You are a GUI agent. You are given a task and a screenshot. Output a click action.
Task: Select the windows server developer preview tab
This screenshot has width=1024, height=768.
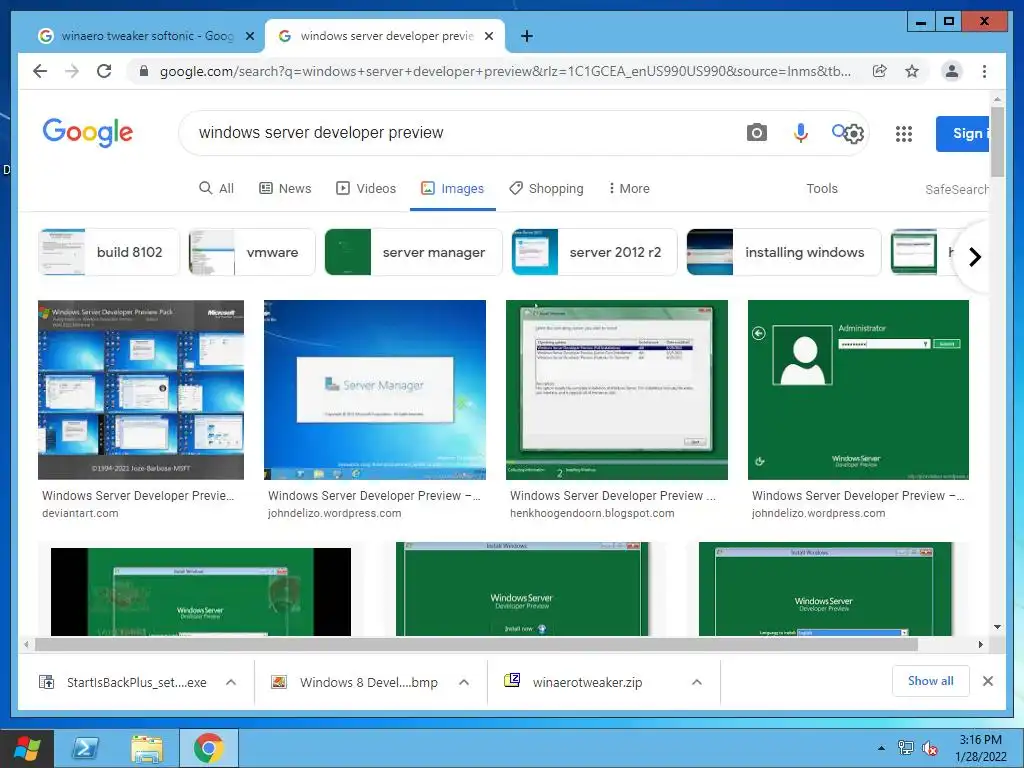(385, 36)
